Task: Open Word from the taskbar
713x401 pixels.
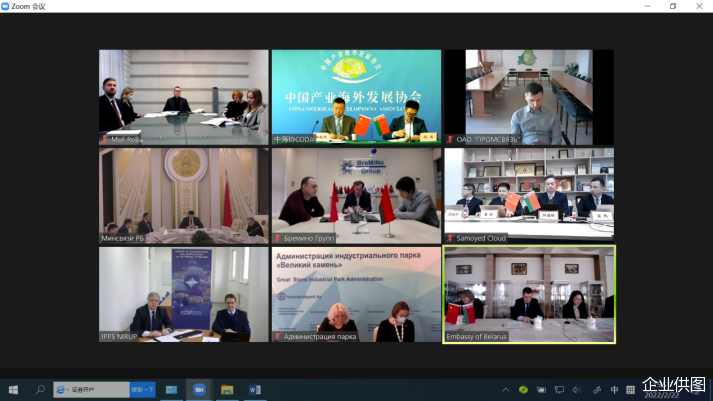Action: 254,389
